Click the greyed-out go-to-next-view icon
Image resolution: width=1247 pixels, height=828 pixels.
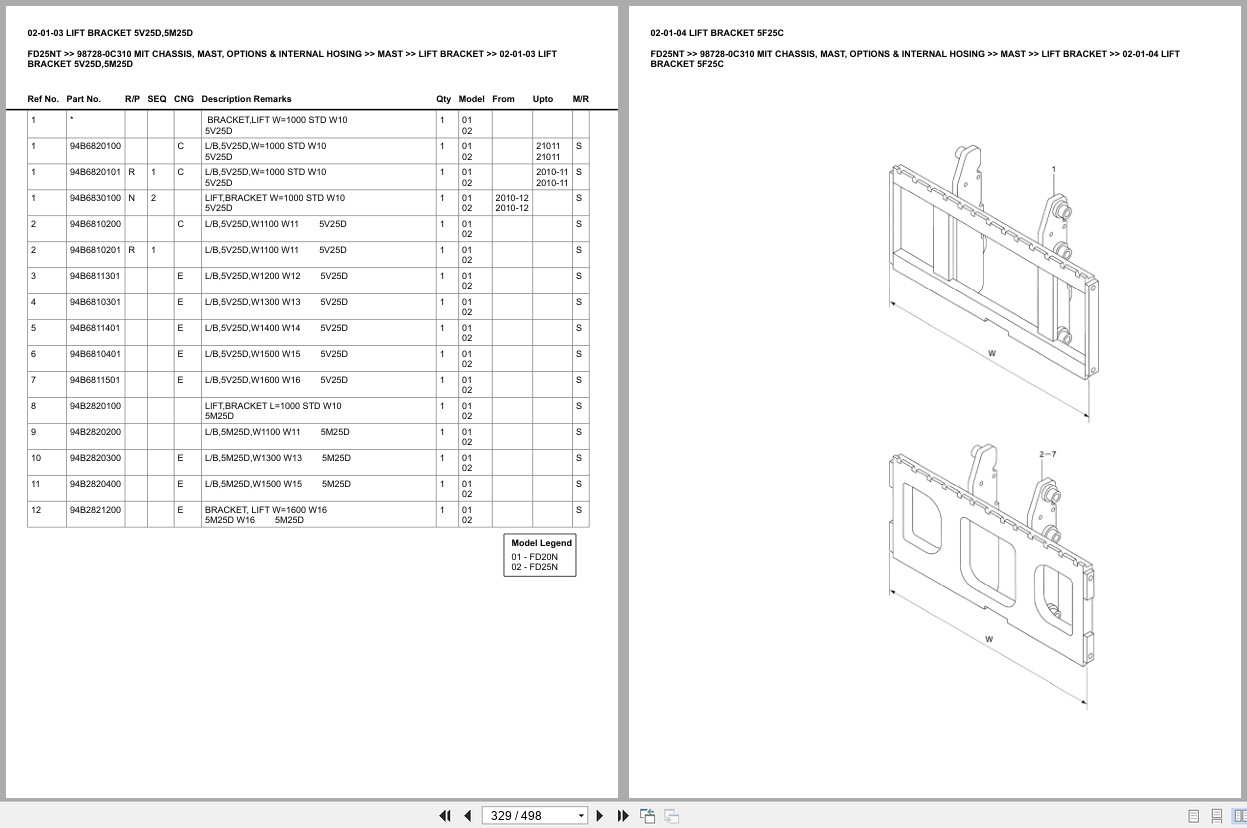pyautogui.click(x=672, y=816)
